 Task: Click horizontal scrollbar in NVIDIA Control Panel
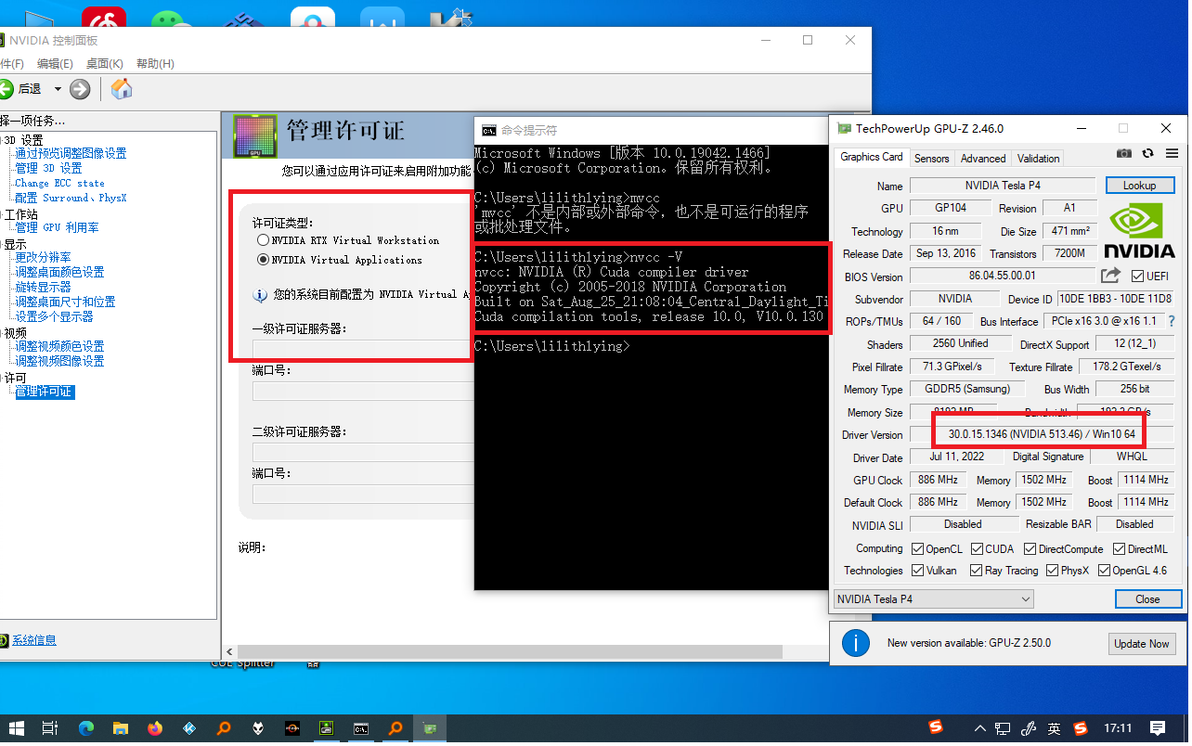[x=510, y=652]
